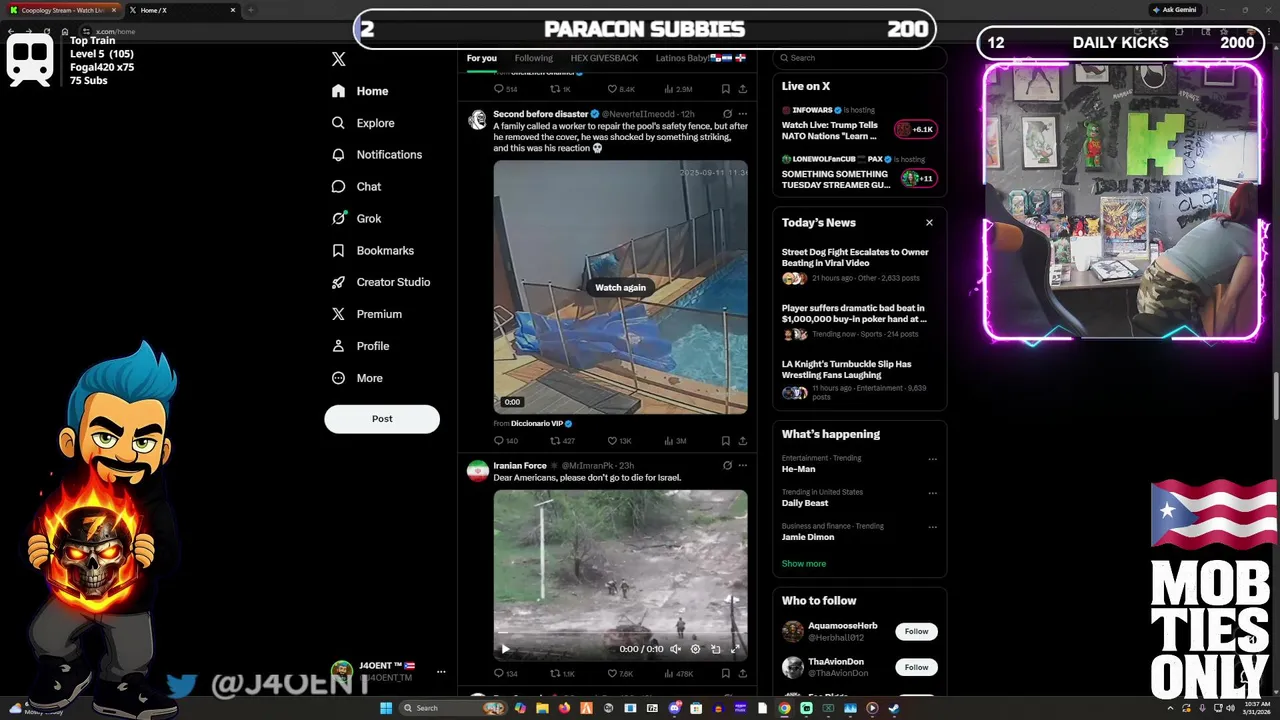
Task: Switch to the Latinos Baby! tab
Action: [x=700, y=58]
